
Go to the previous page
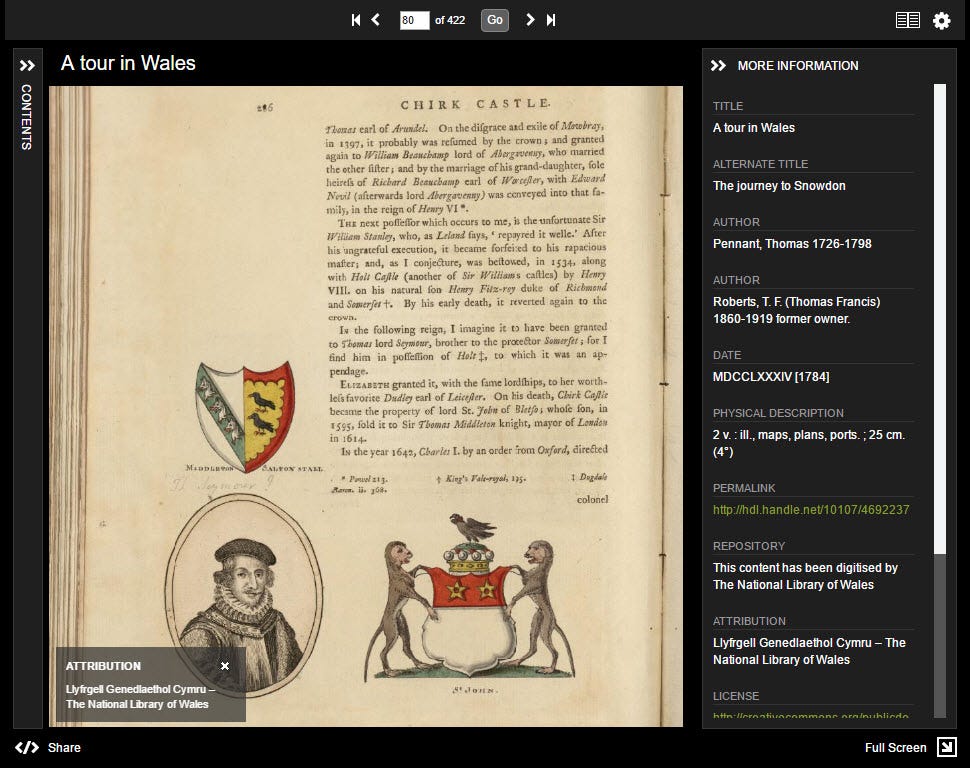click(376, 20)
